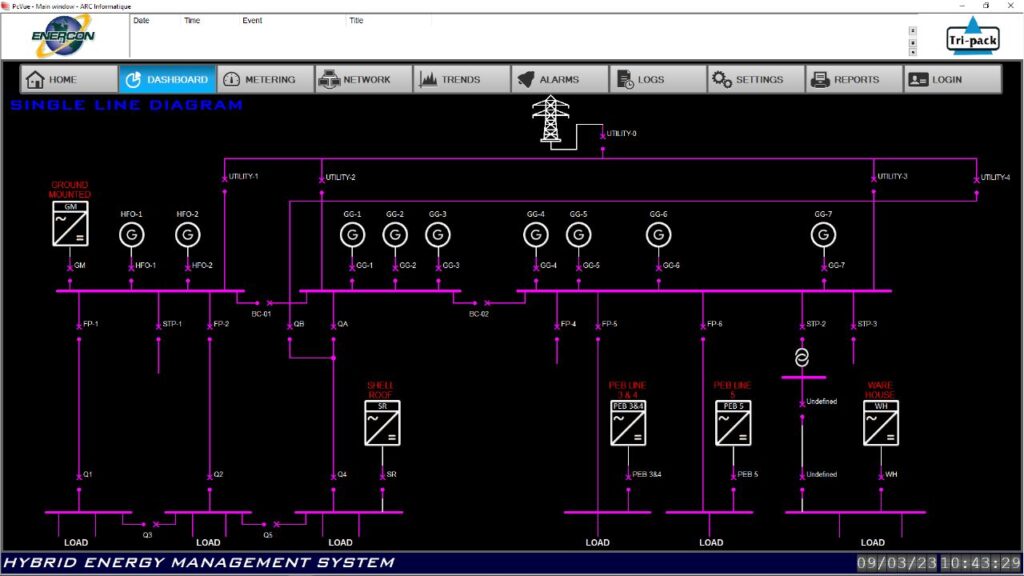This screenshot has width=1024, height=576.
Task: Open the Ground Mounted GM inverter symbol
Action: [x=68, y=222]
